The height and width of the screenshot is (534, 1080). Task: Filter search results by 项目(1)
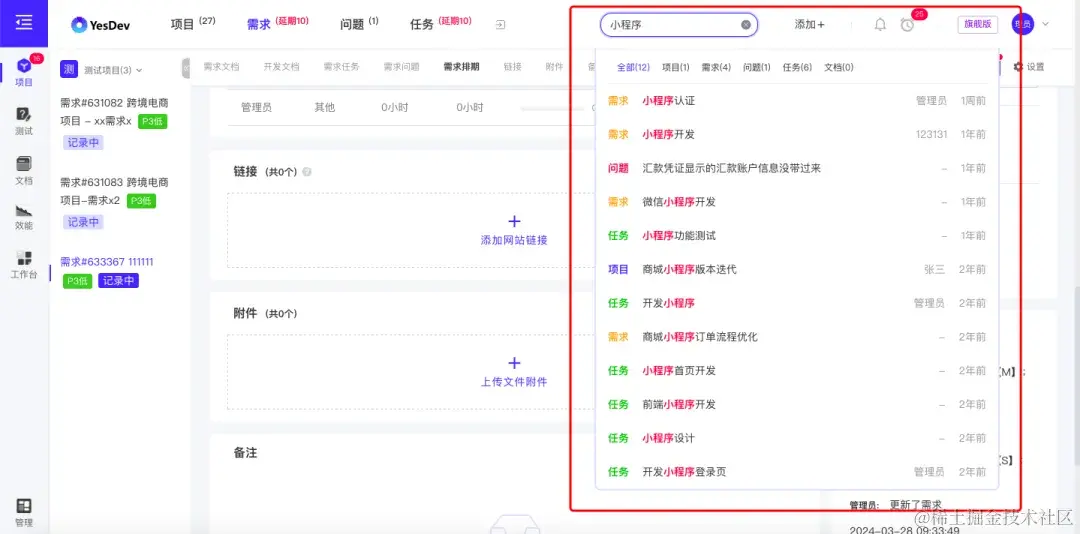click(676, 67)
